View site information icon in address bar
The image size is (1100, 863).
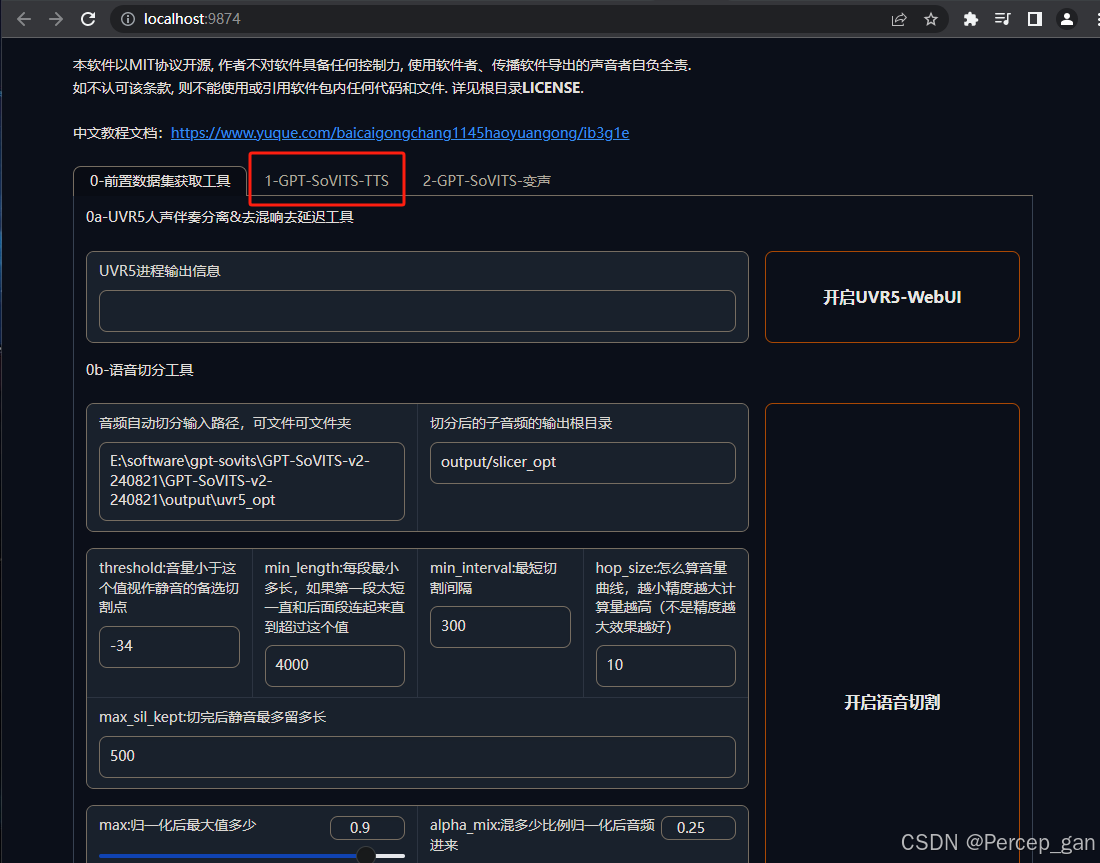(x=128, y=19)
